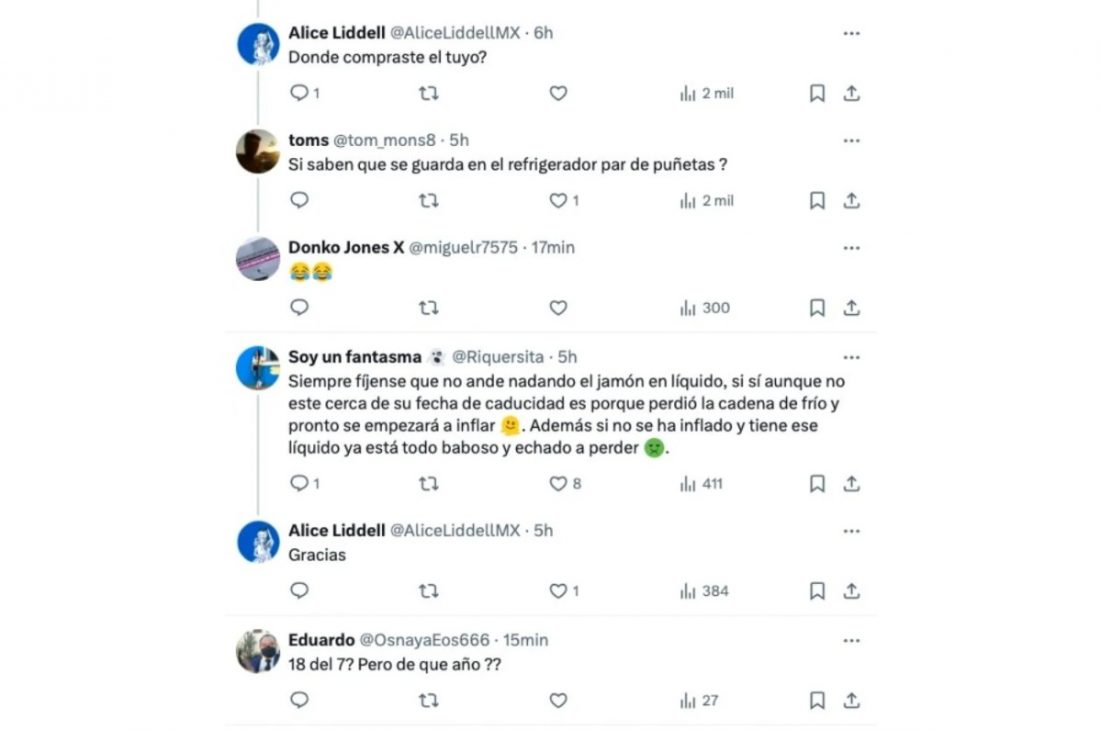1101x730 pixels.
Task: Open the @Riquersita profile handle
Action: point(498,357)
